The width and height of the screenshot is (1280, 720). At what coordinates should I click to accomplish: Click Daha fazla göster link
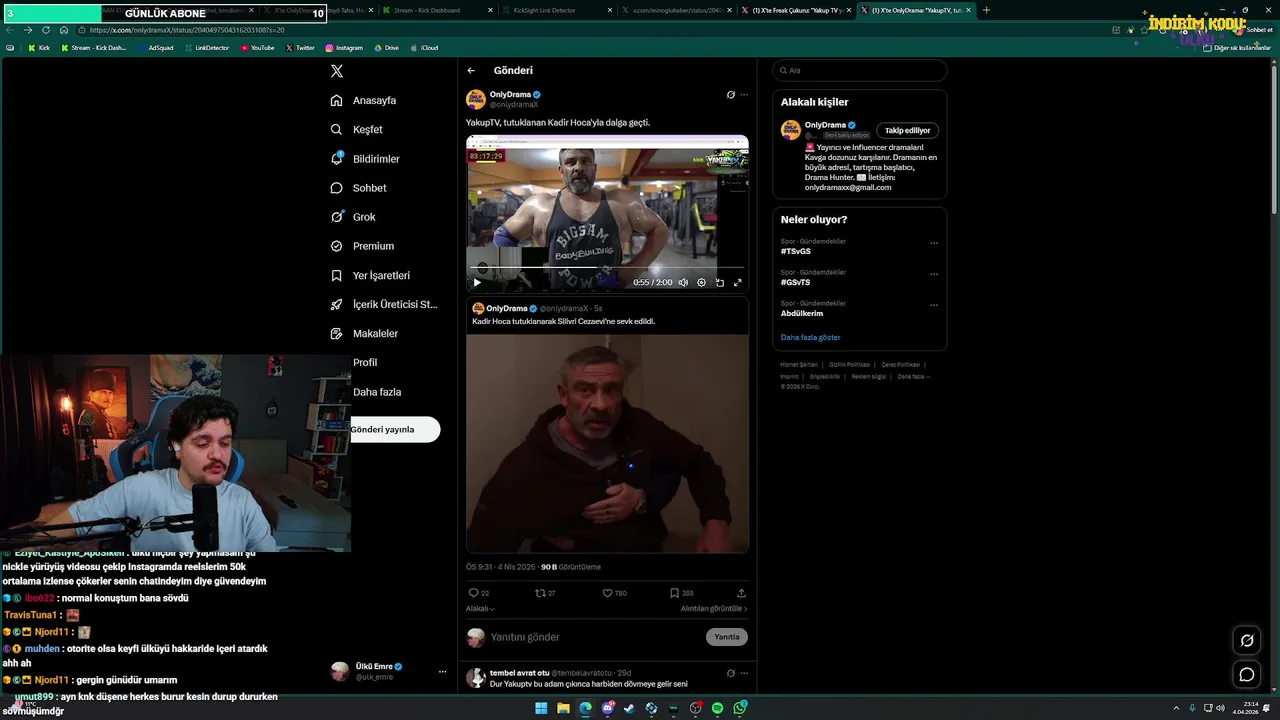811,338
